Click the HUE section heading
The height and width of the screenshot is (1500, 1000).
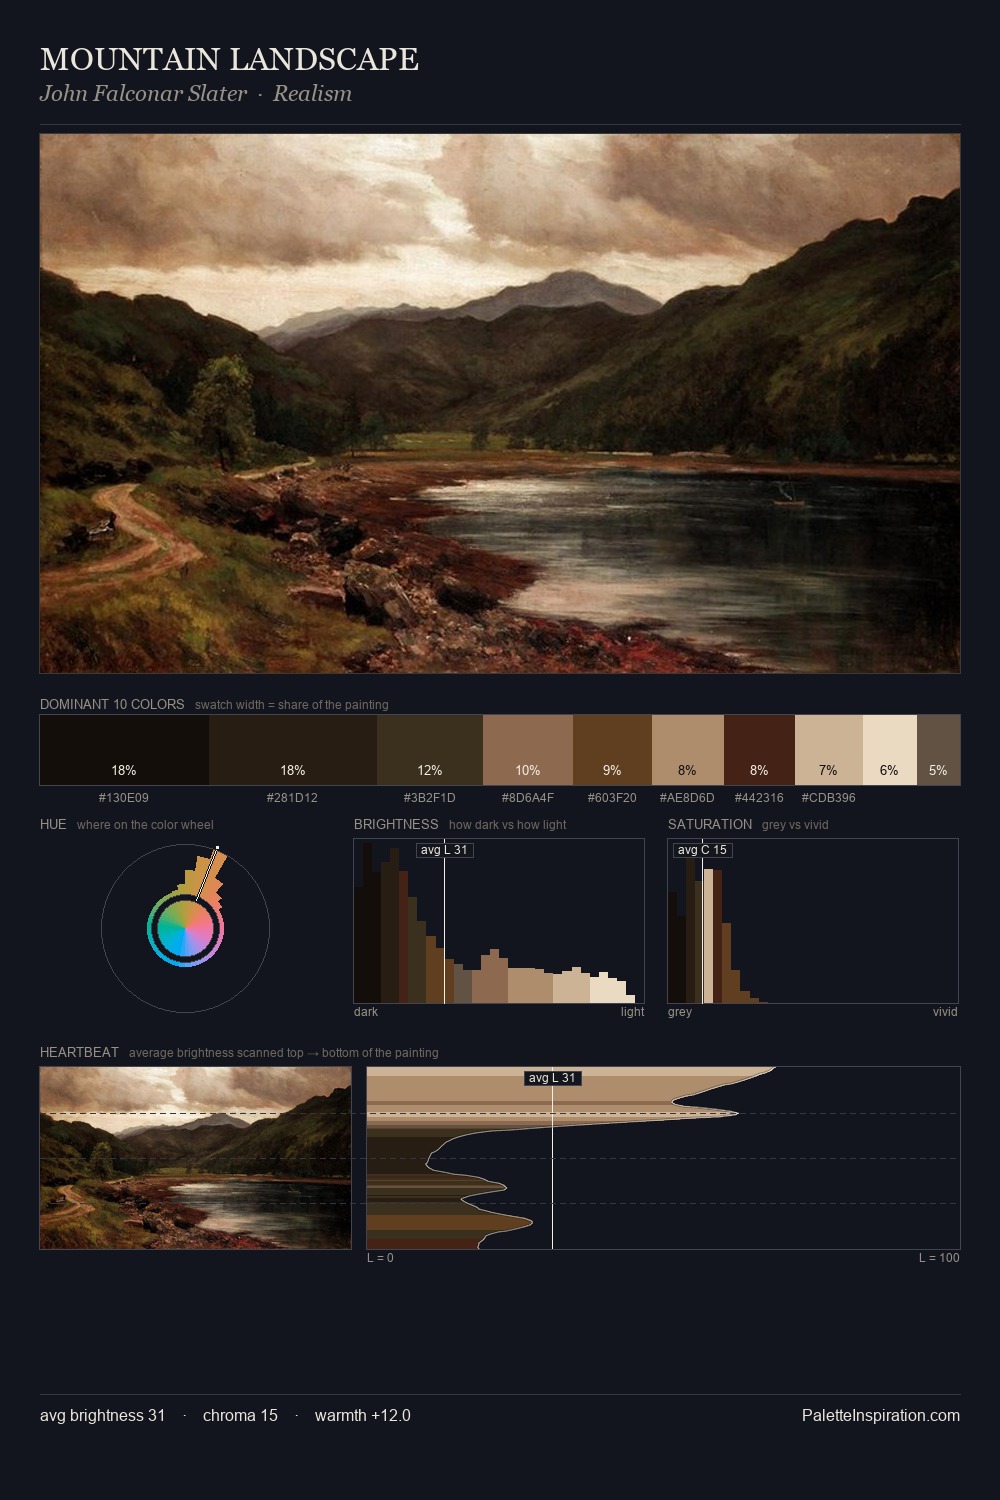pyautogui.click(x=53, y=824)
